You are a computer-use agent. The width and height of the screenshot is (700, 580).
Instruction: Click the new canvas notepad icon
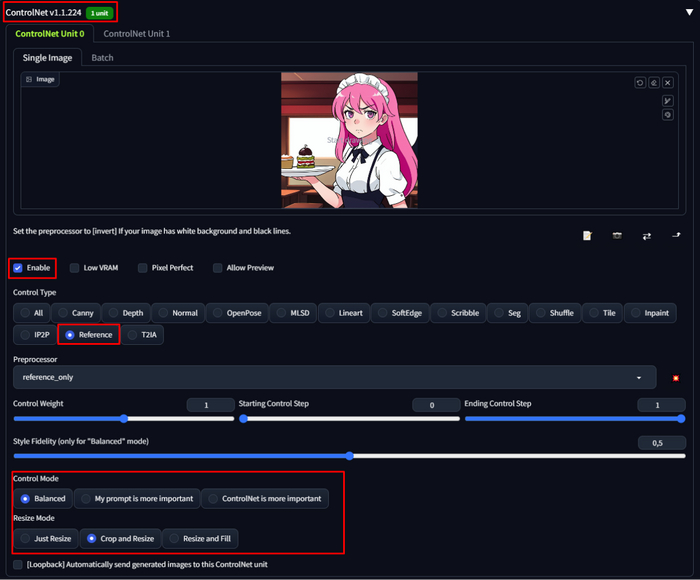pos(587,235)
